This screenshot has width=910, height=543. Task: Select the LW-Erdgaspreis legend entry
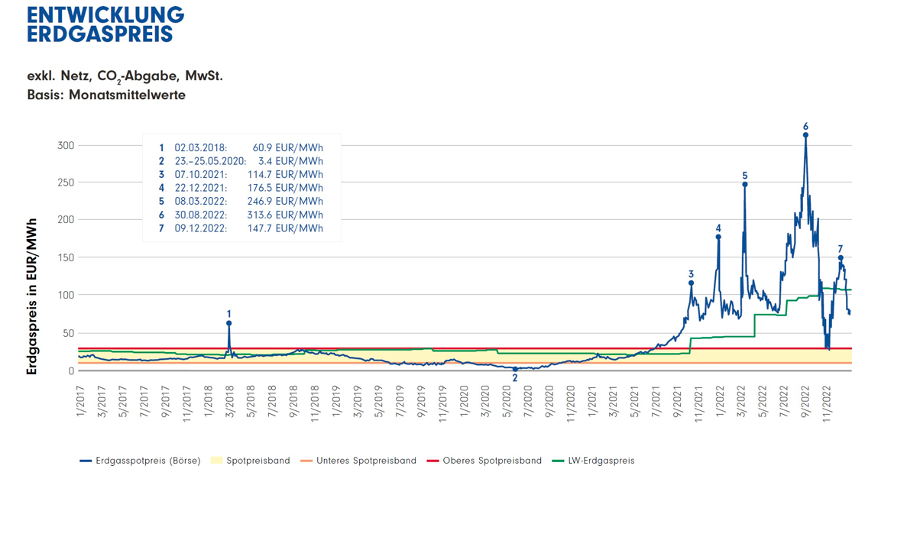coord(597,461)
